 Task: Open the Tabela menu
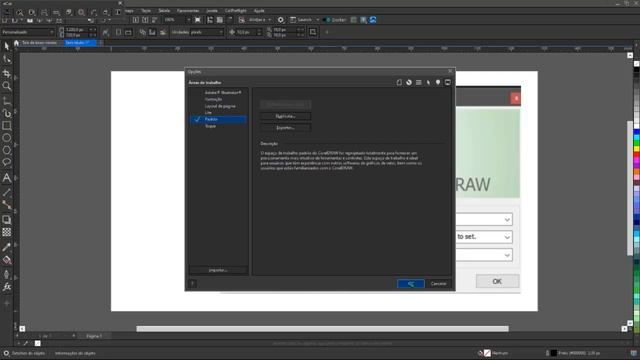click(x=164, y=11)
